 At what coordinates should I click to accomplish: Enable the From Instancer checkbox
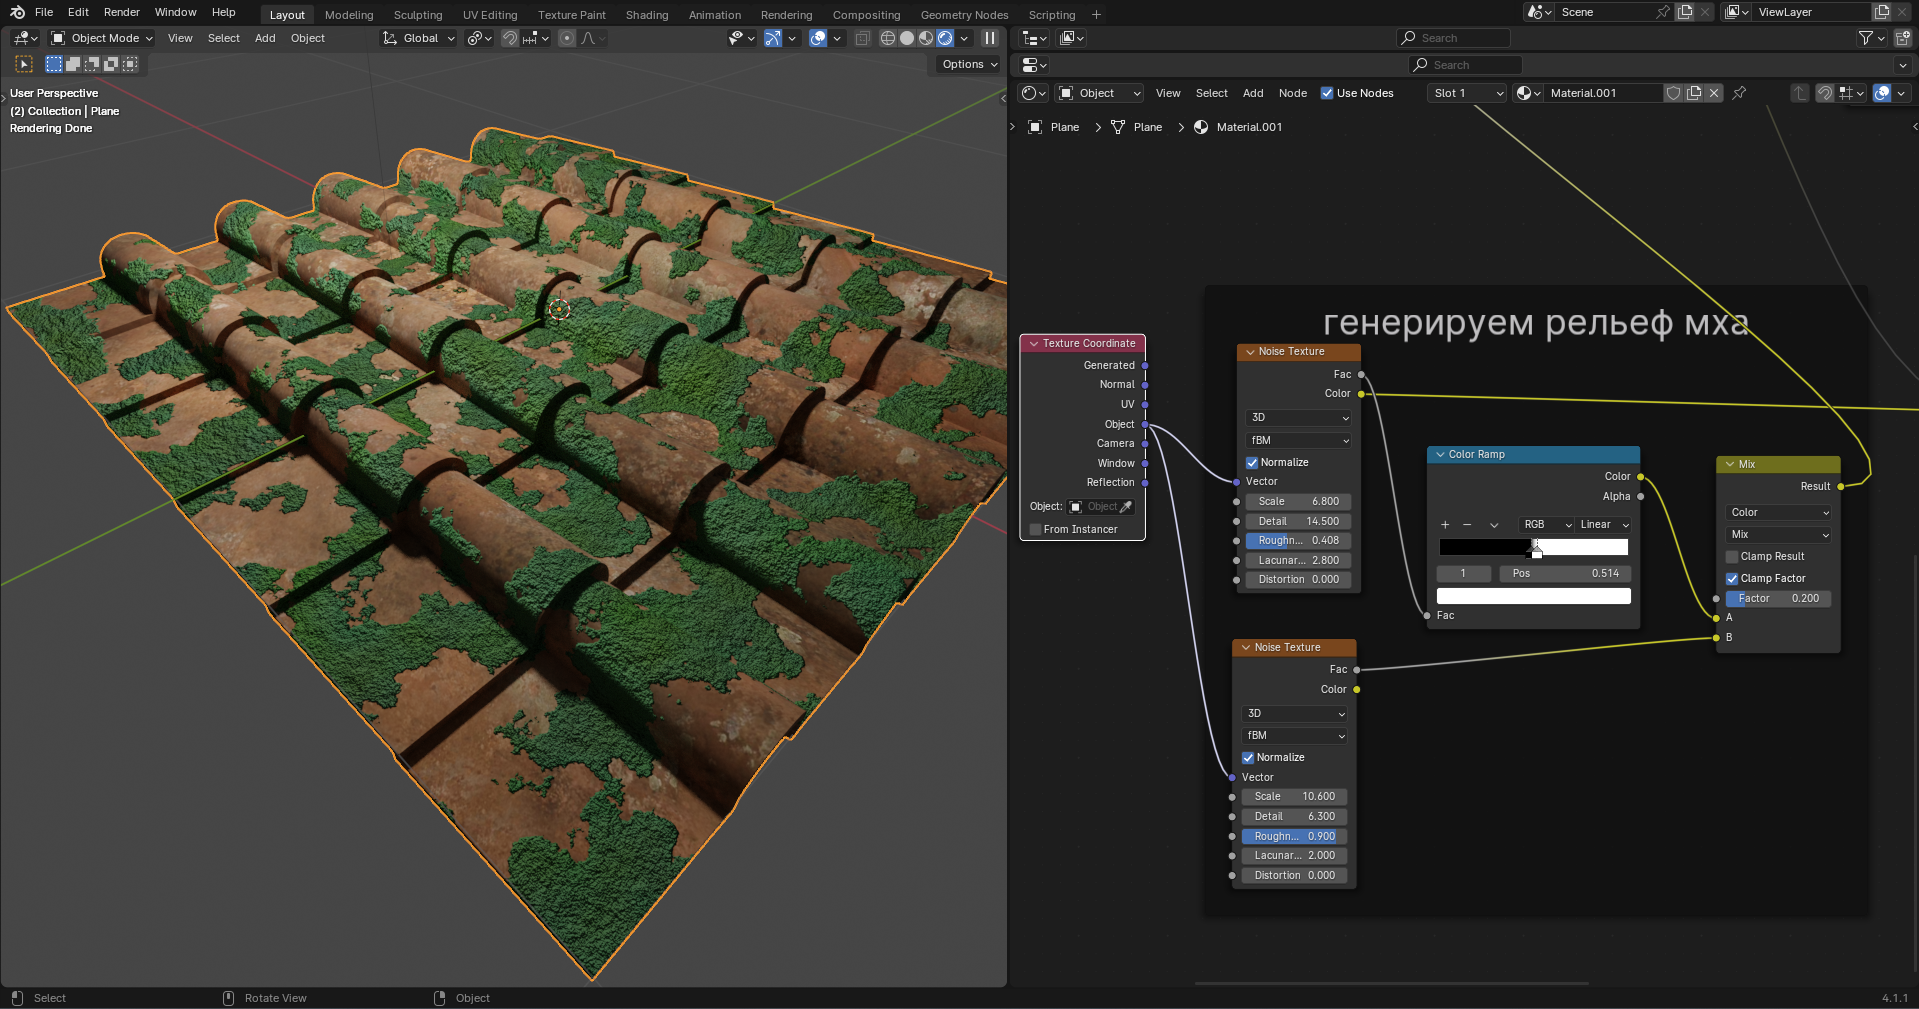(x=1036, y=529)
